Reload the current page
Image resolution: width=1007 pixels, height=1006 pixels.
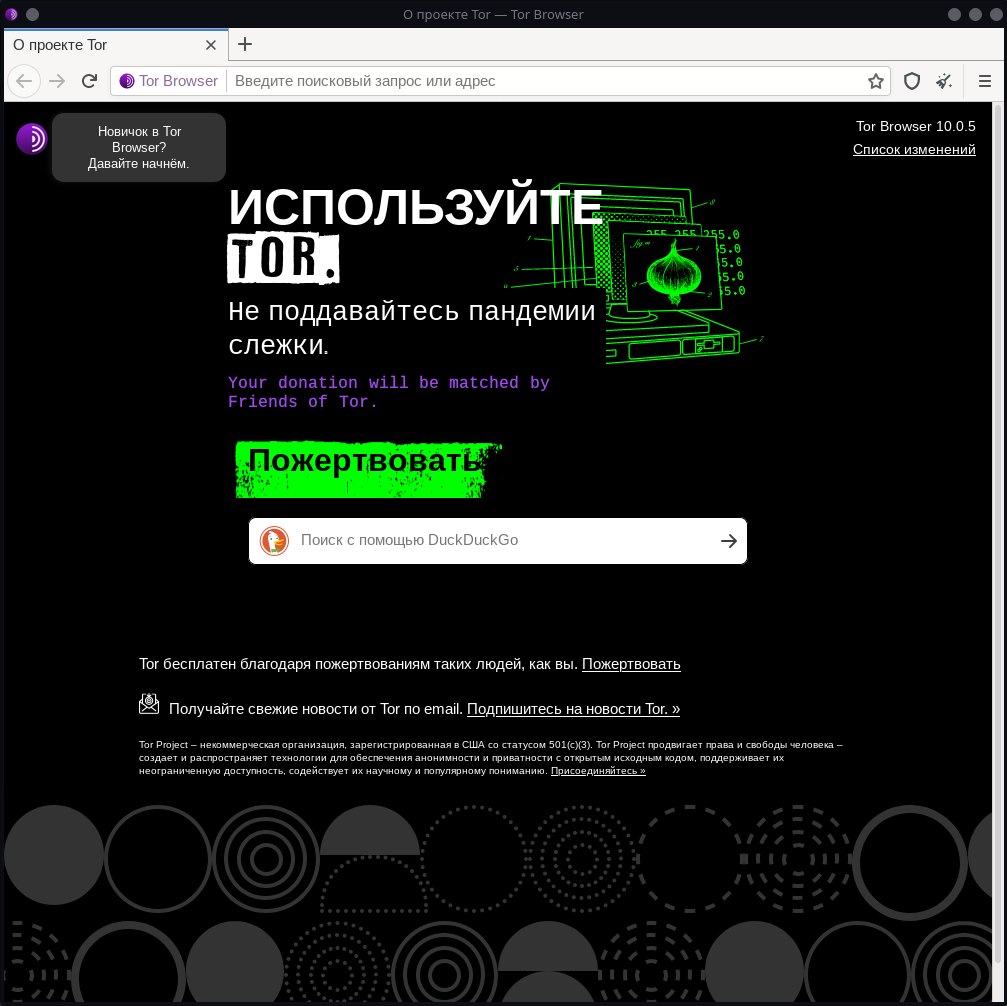89,81
